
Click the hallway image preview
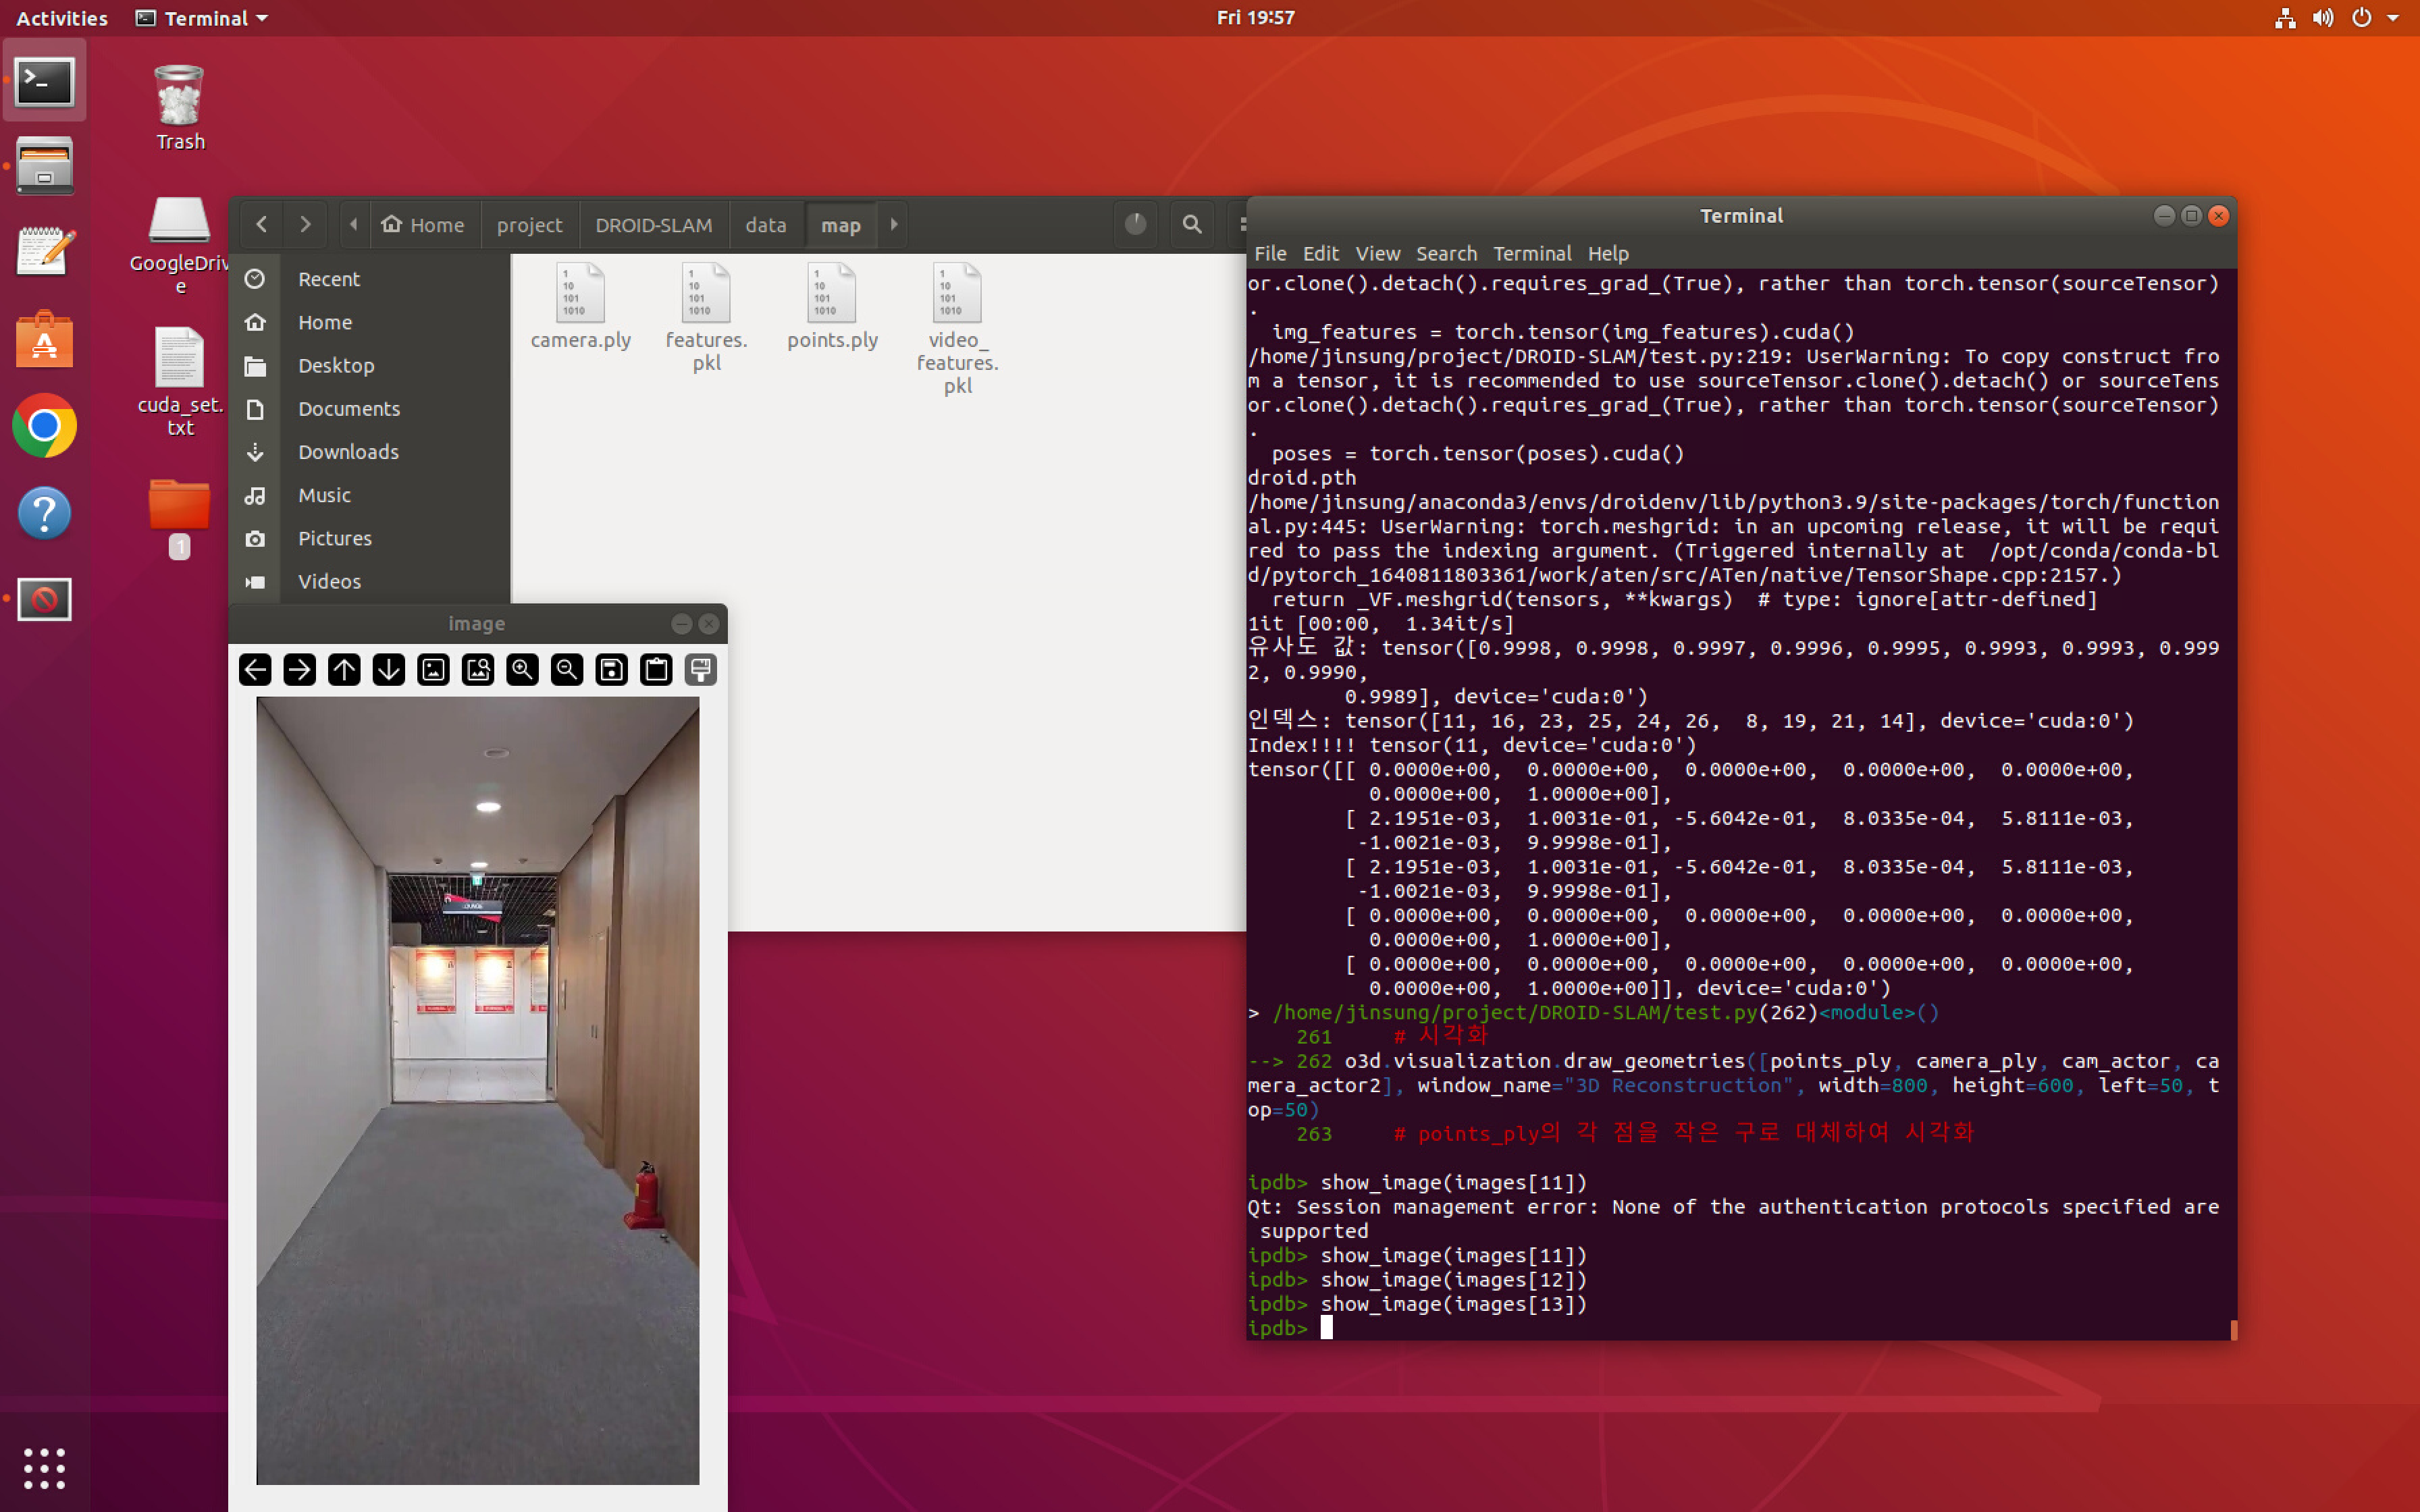(478, 1090)
